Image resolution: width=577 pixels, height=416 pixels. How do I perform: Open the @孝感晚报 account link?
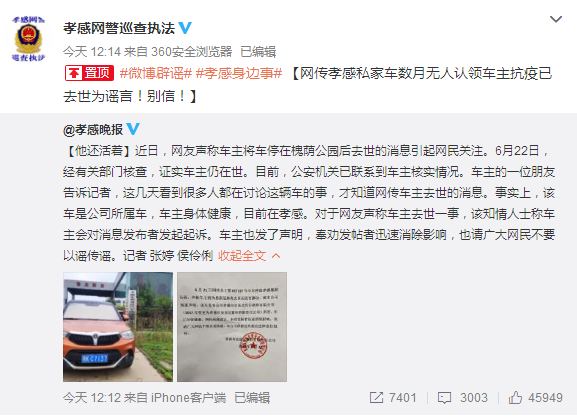(93, 130)
